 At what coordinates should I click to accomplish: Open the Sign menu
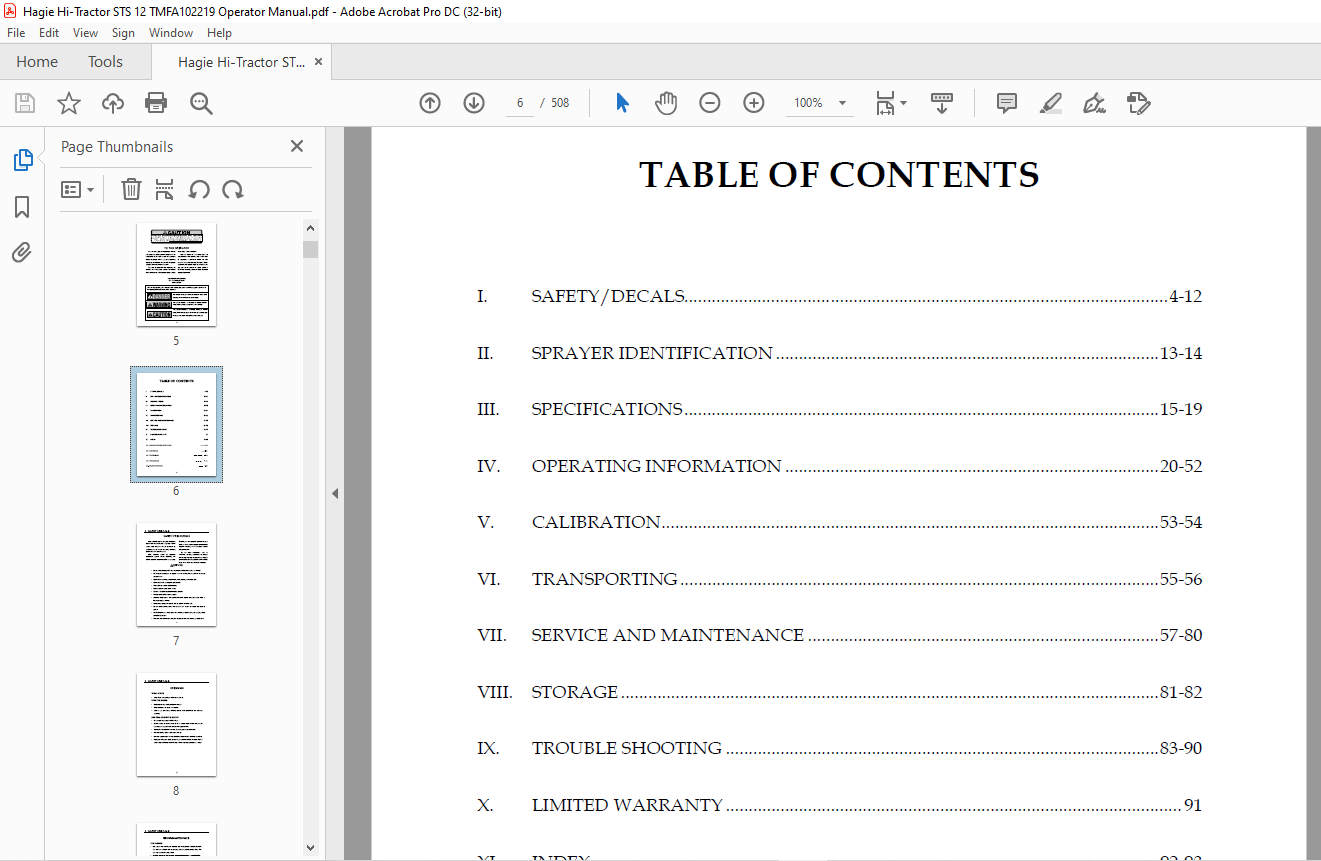click(x=123, y=33)
